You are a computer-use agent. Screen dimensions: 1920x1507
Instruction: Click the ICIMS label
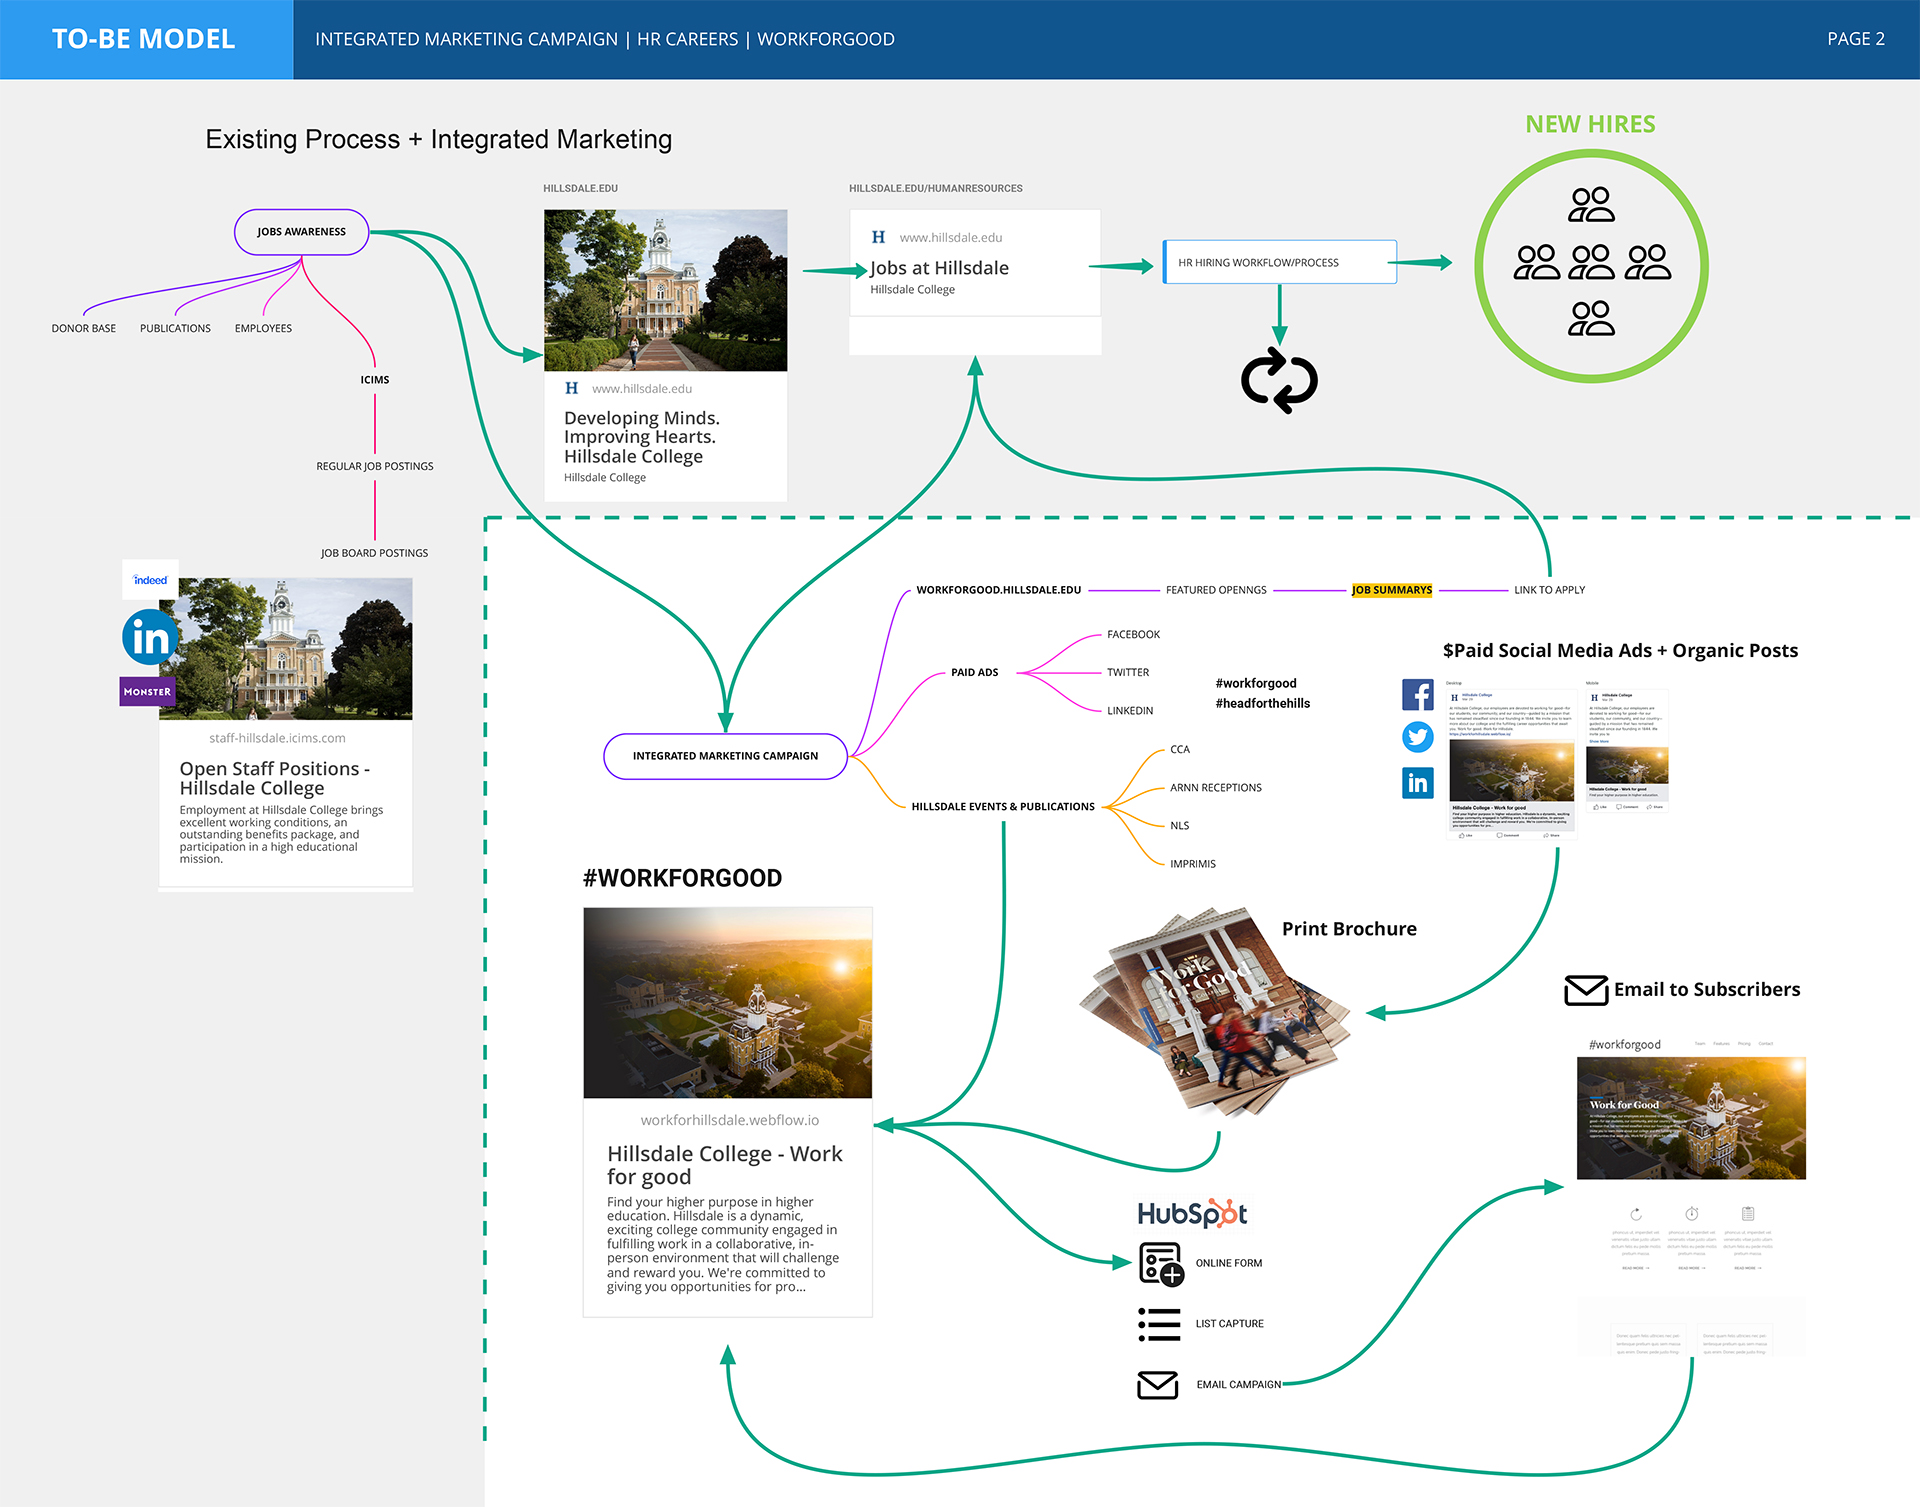click(x=375, y=380)
